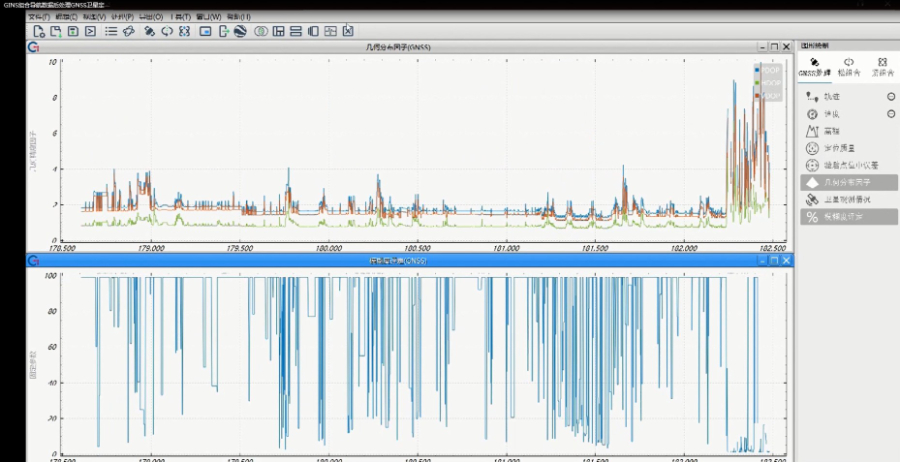The image size is (900, 462).
Task: Open the 文件(F) menu
Action: pos(38,17)
